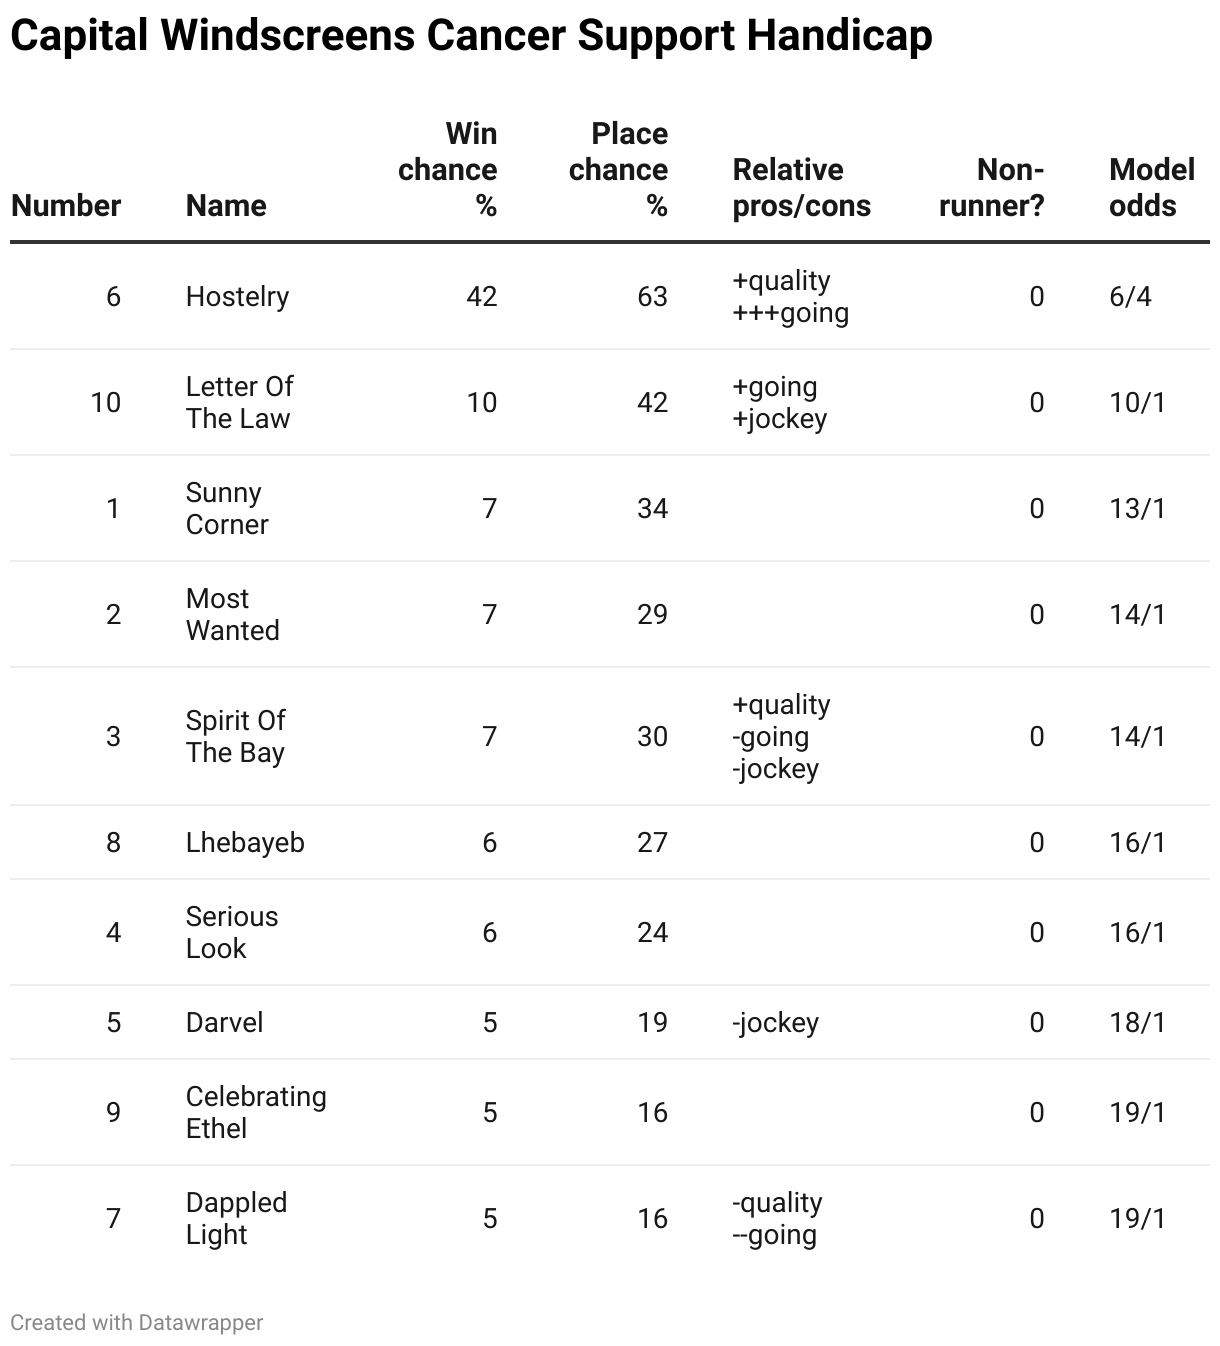Image resolution: width=1220 pixels, height=1346 pixels.
Task: Click the Model odds column header
Action: click(x=1151, y=187)
